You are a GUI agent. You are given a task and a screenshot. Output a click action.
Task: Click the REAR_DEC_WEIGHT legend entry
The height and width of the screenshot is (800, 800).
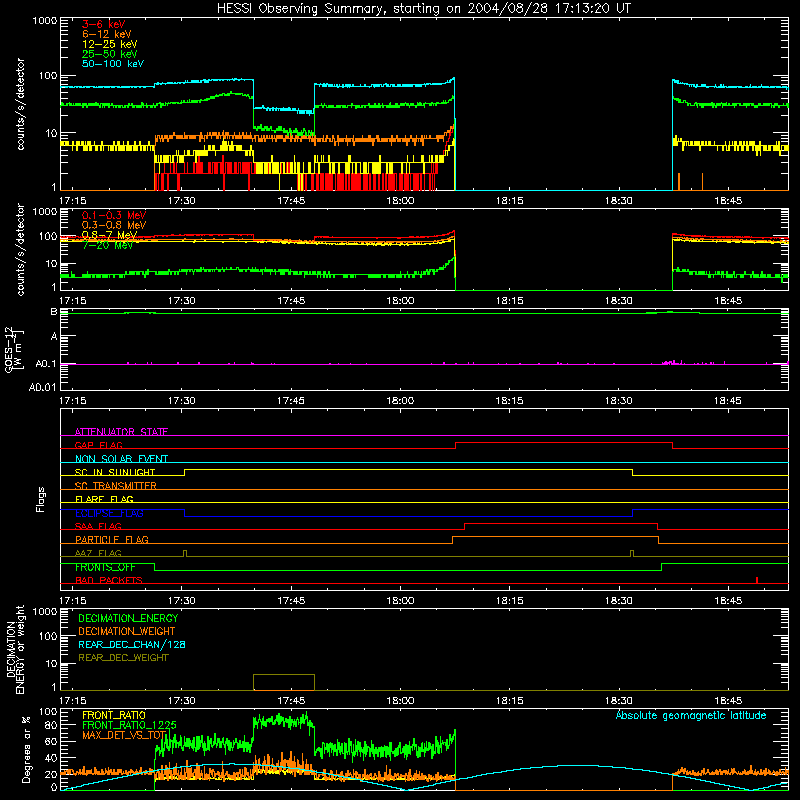pos(123,658)
